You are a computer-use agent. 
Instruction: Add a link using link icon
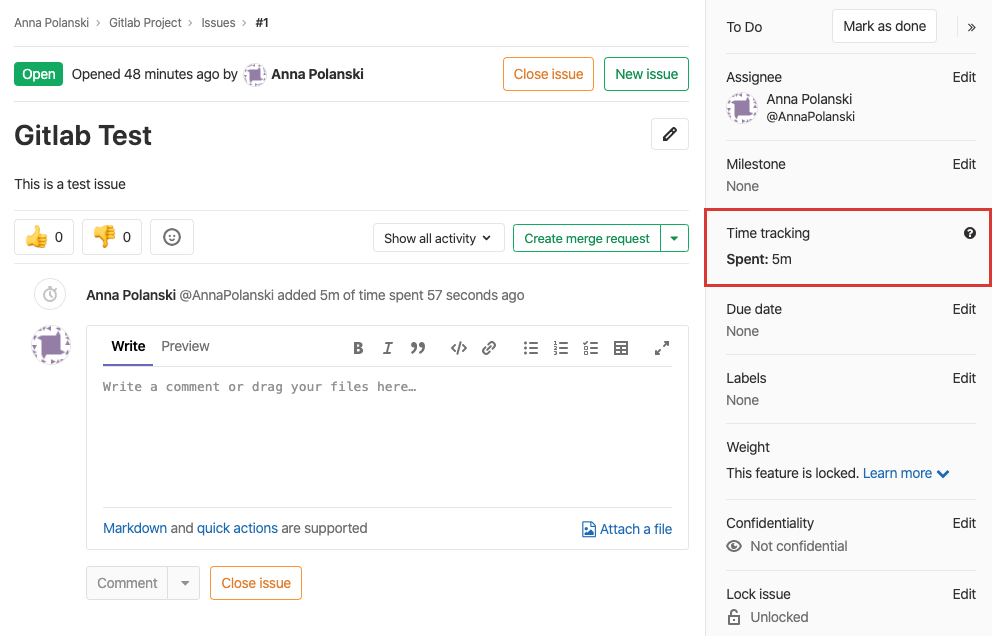click(x=488, y=348)
